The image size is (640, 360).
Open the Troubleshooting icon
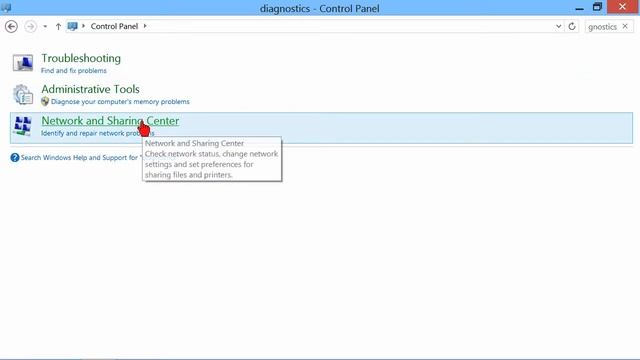[23, 63]
